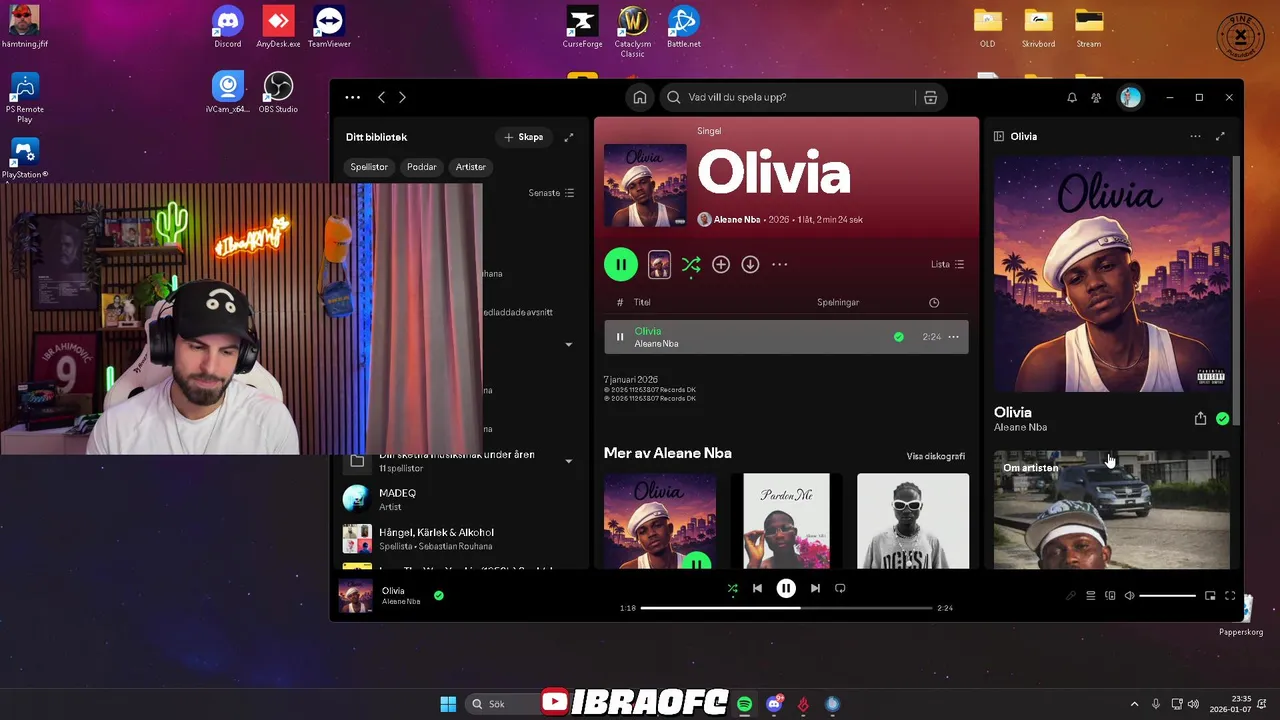The height and width of the screenshot is (720, 1280).
Task: Adjust the volume slider
Action: pos(1167,596)
